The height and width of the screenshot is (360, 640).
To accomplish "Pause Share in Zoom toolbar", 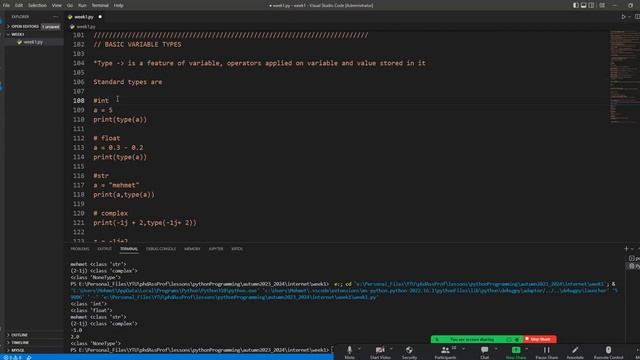I will click(x=547, y=352).
